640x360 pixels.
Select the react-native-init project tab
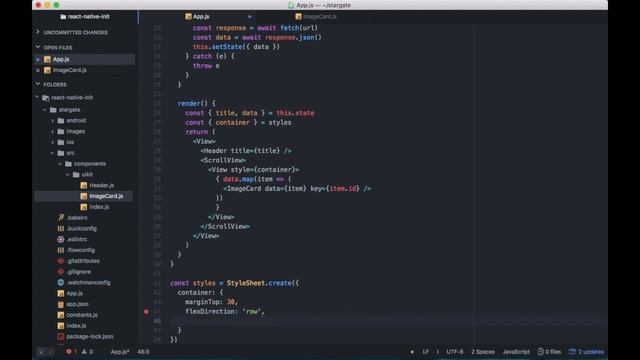tap(85, 17)
